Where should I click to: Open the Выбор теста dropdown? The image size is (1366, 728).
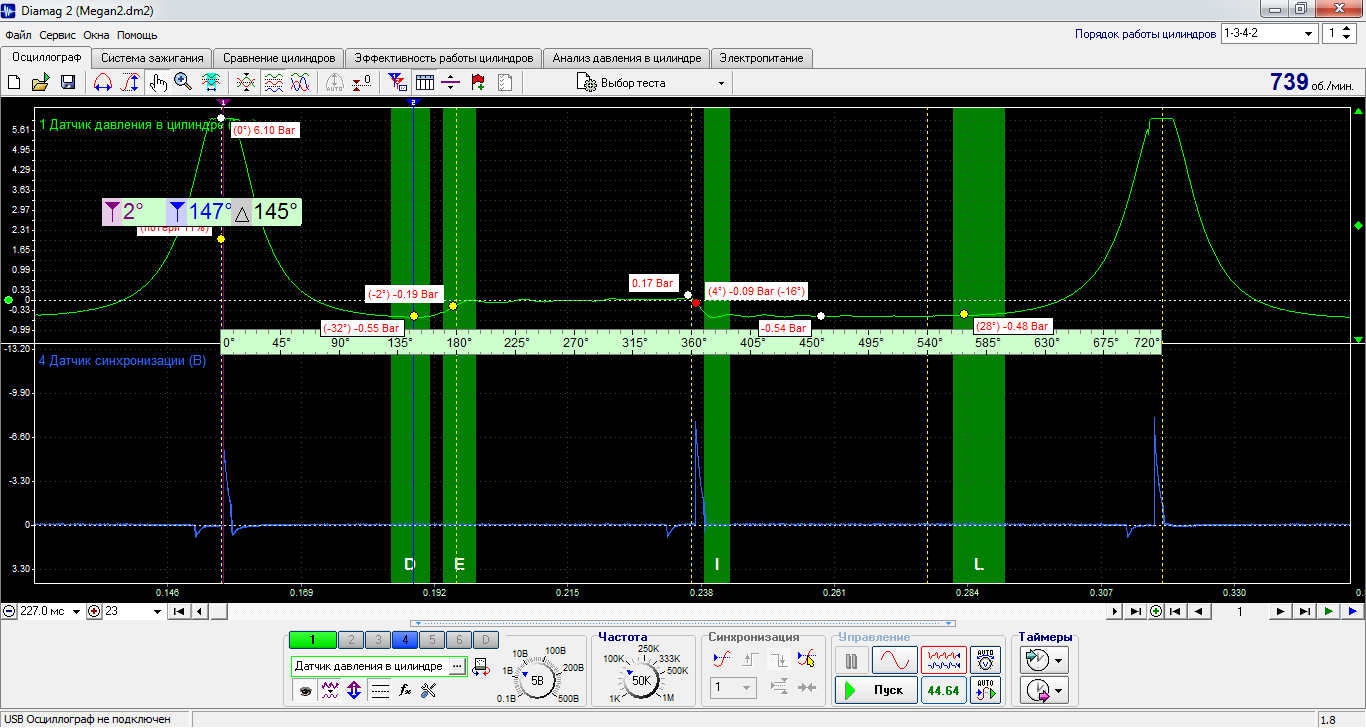651,83
